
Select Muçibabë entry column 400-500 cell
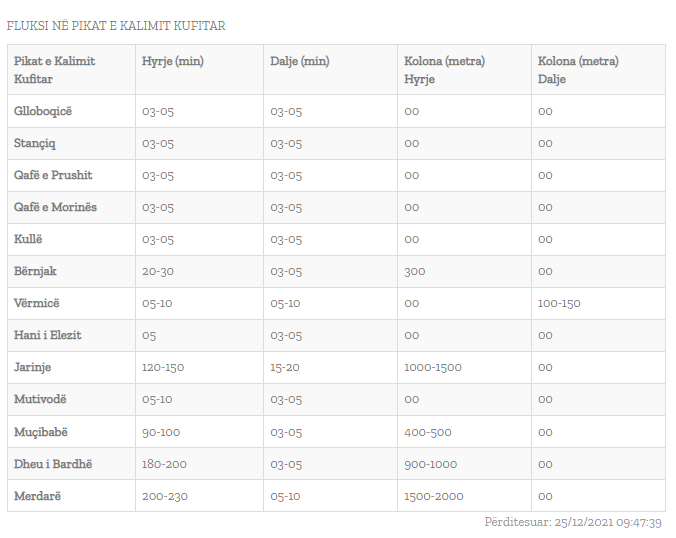(x=428, y=431)
